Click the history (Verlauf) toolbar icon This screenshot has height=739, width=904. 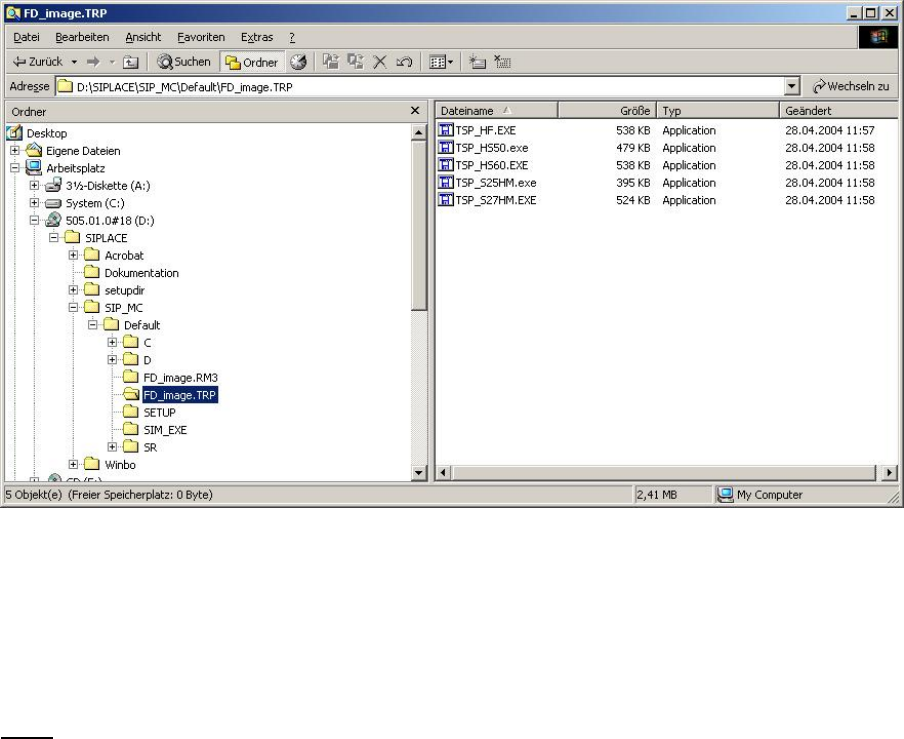tap(298, 62)
